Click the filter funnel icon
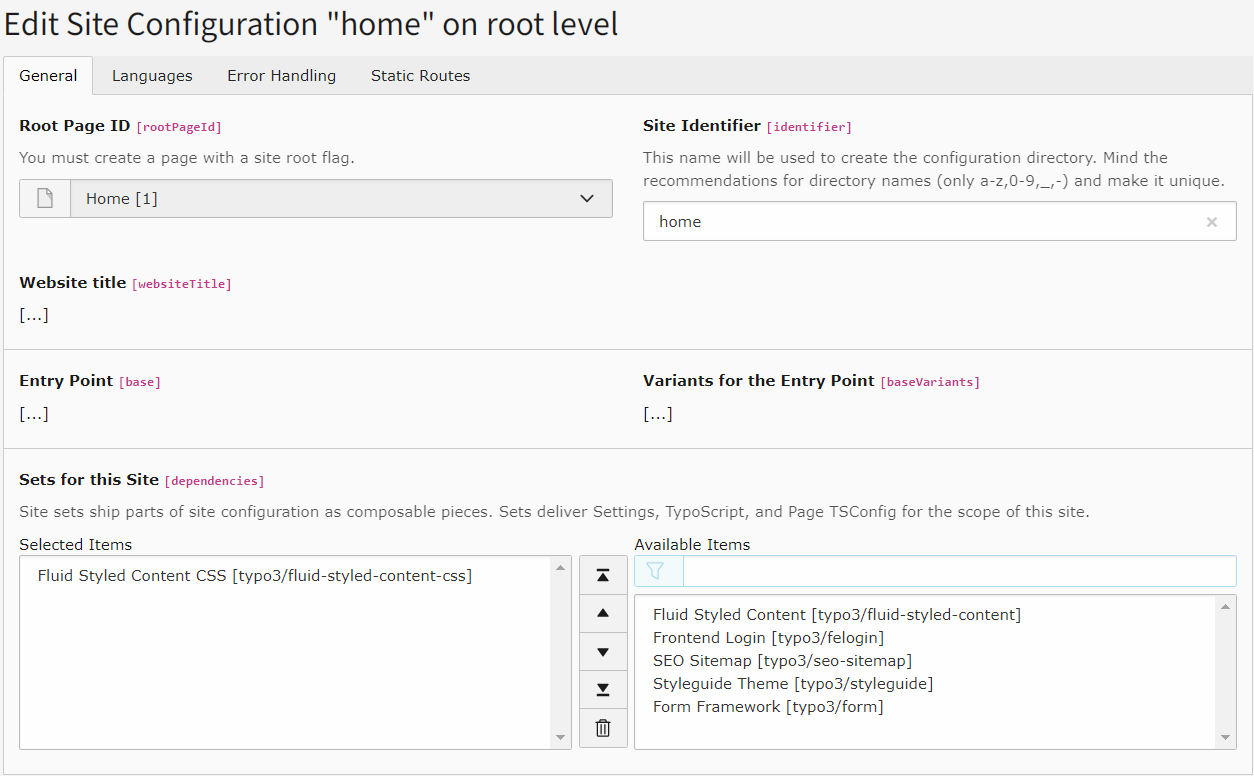Viewport: 1254px width, 776px height. pos(656,571)
